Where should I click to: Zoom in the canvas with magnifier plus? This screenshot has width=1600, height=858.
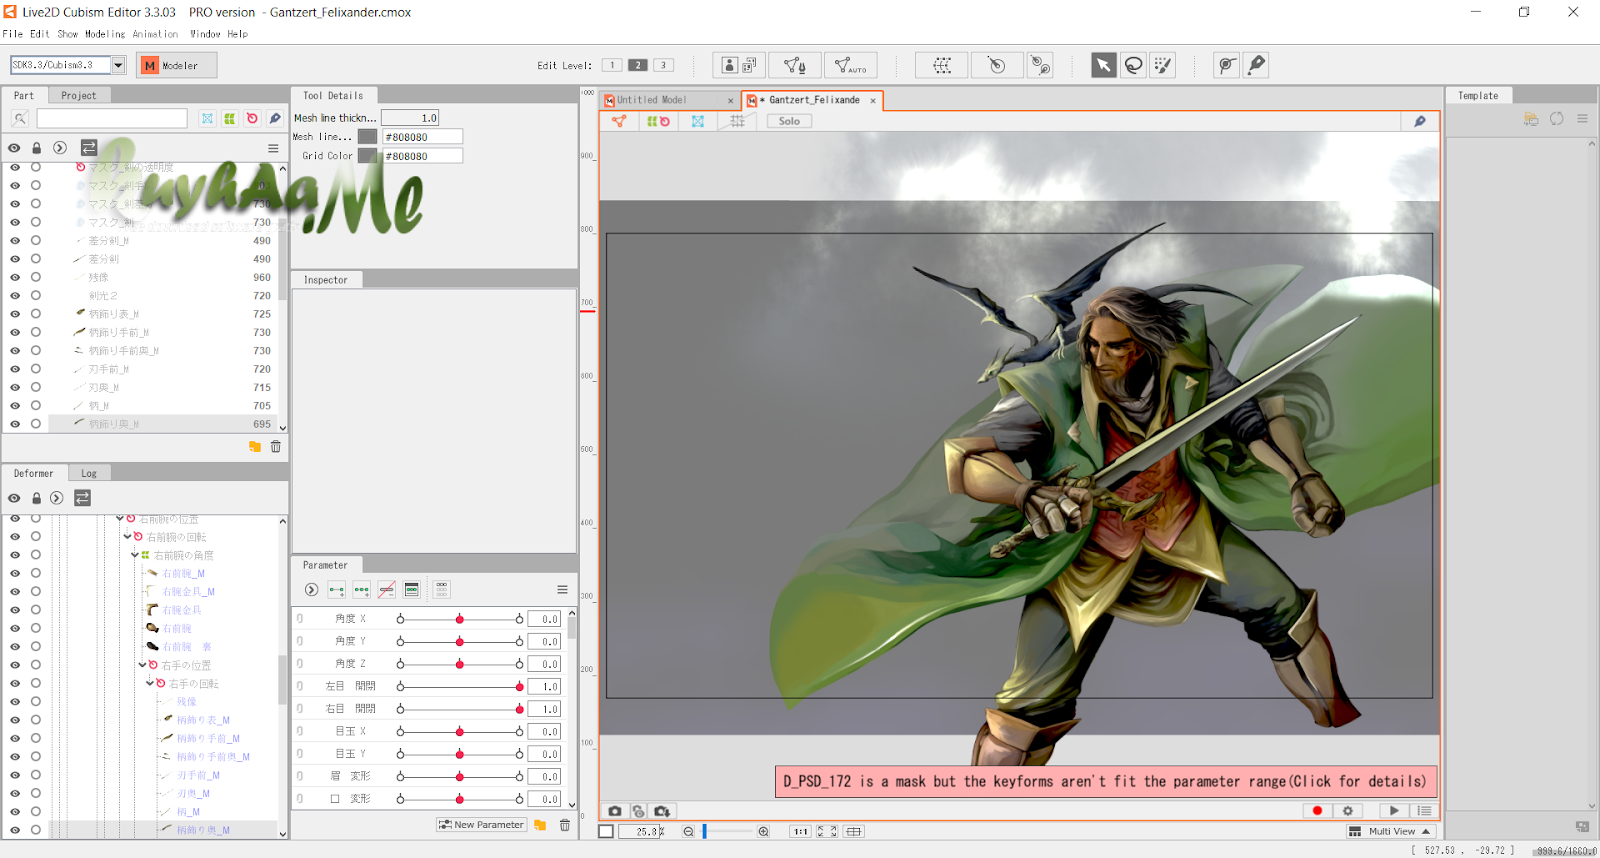763,832
